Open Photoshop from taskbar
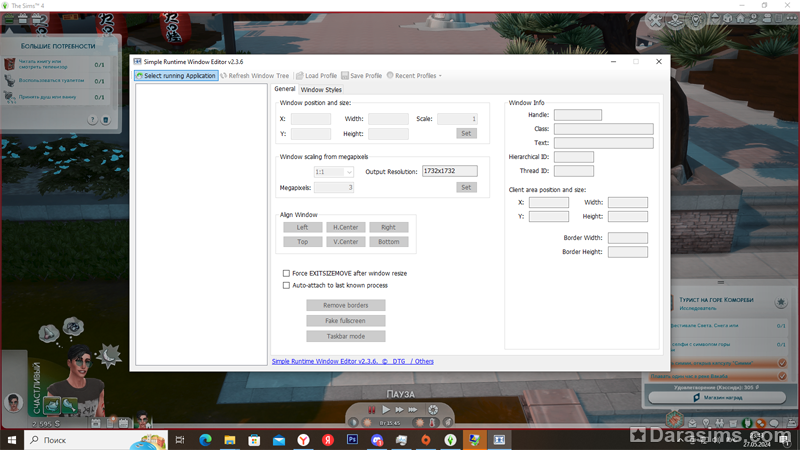Screen dimensions: 800x450 point(352,439)
